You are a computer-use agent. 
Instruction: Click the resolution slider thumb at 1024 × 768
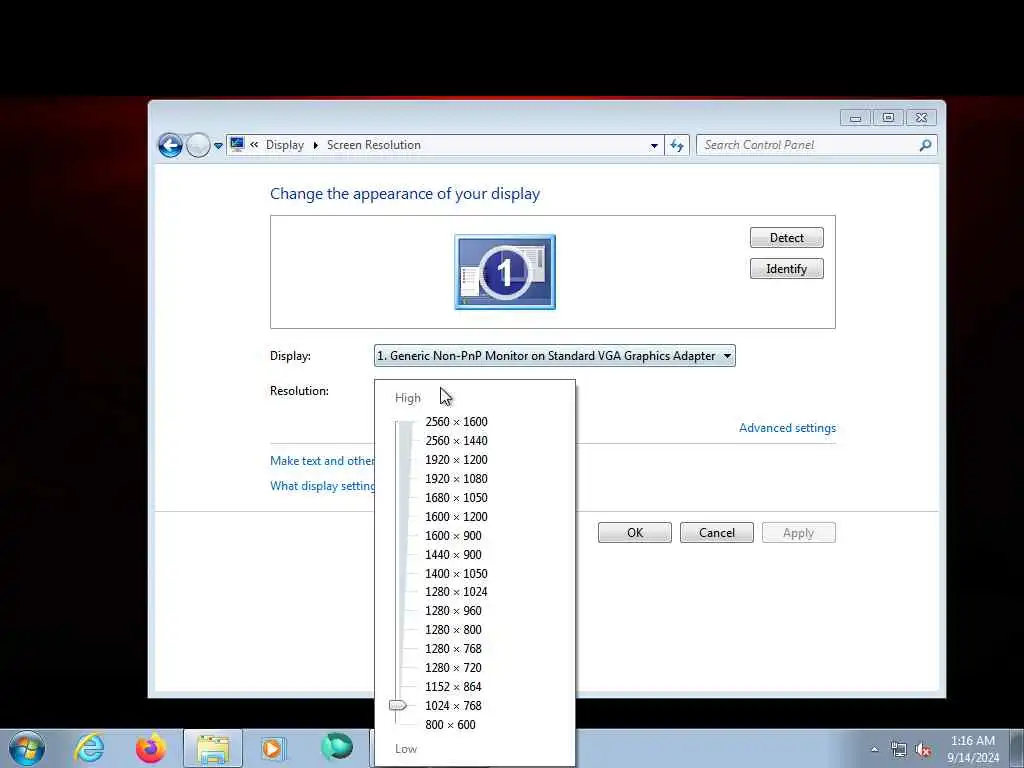click(397, 705)
